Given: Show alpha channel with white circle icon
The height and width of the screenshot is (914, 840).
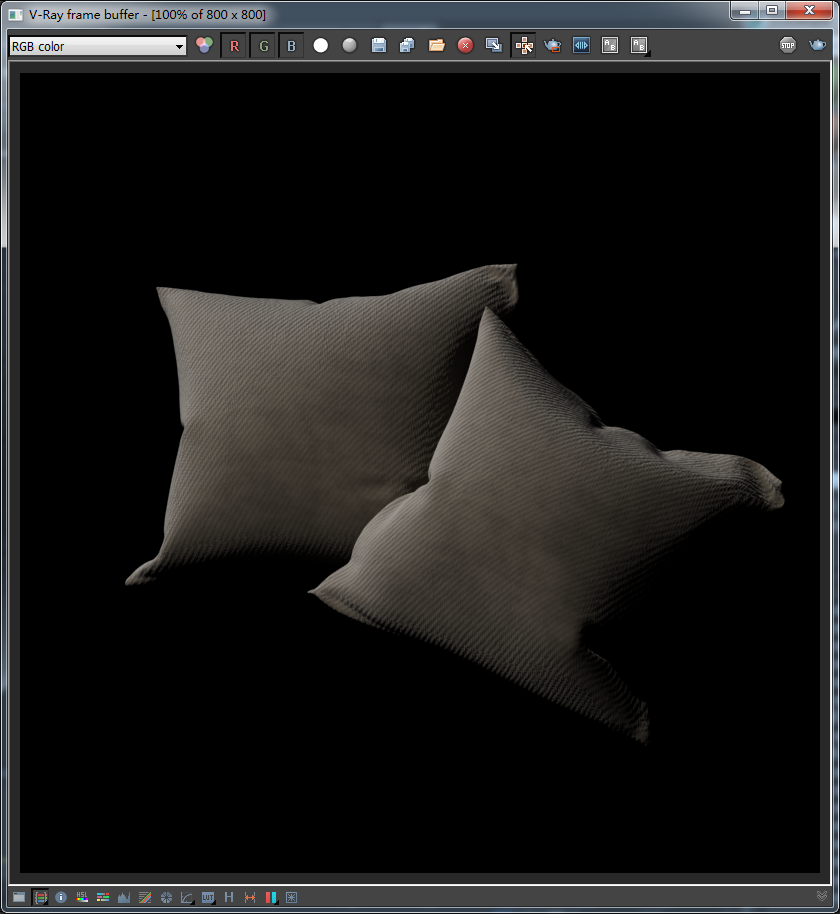Looking at the screenshot, I should [x=321, y=45].
